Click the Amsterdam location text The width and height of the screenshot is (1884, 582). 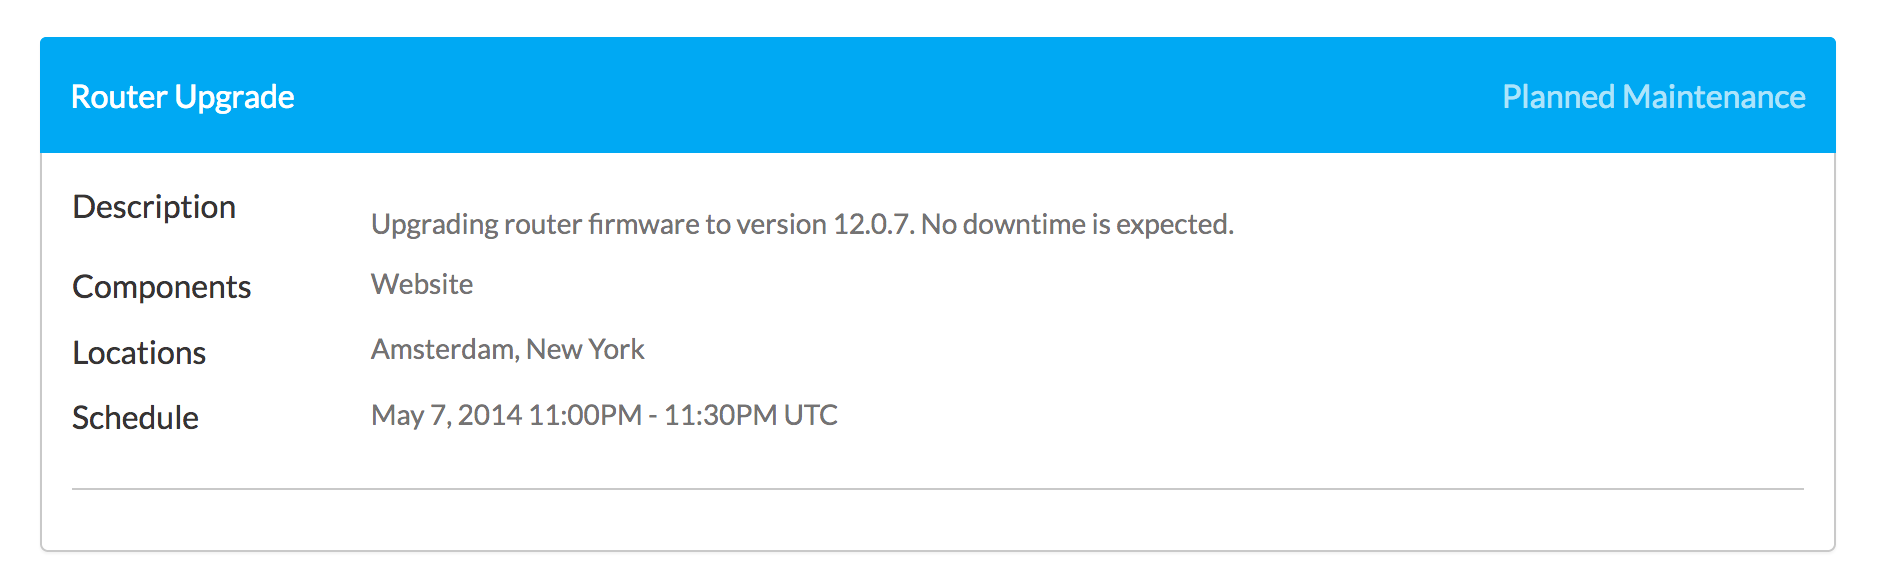444,349
